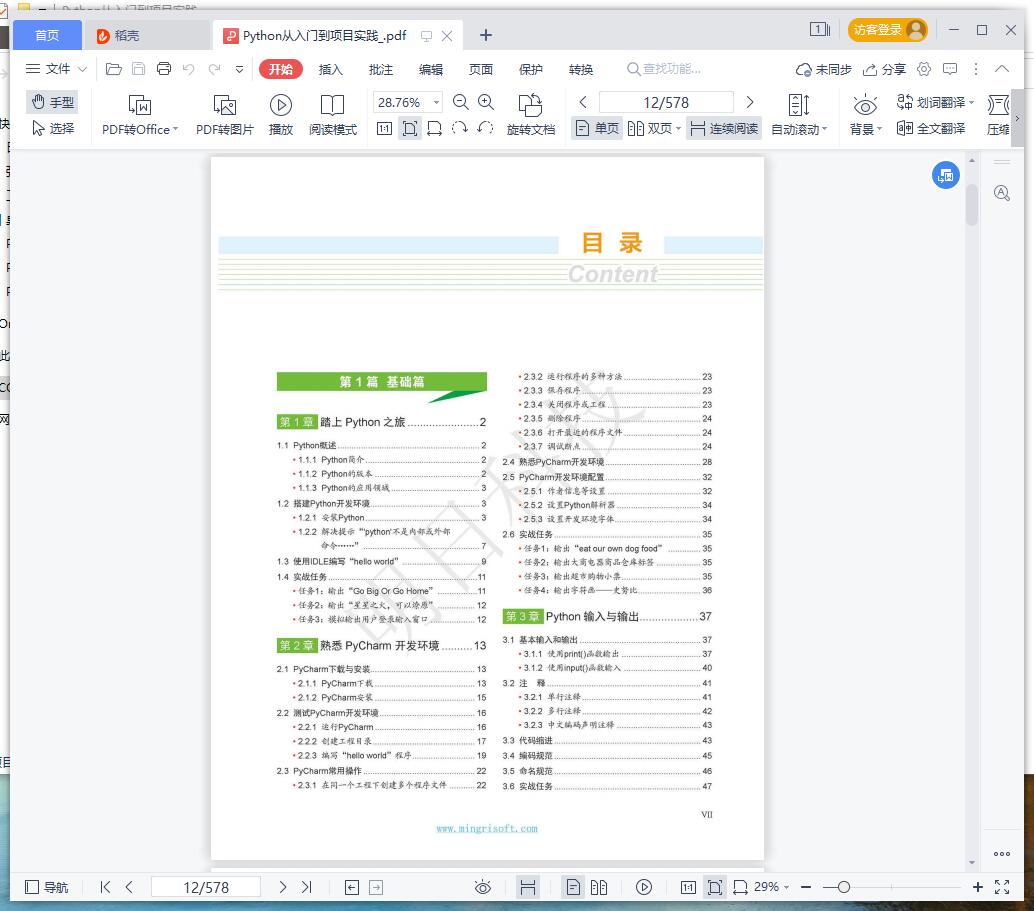Open the 29% zoom dropdown in status bar
The height and width of the screenshot is (911, 1034).
click(771, 887)
